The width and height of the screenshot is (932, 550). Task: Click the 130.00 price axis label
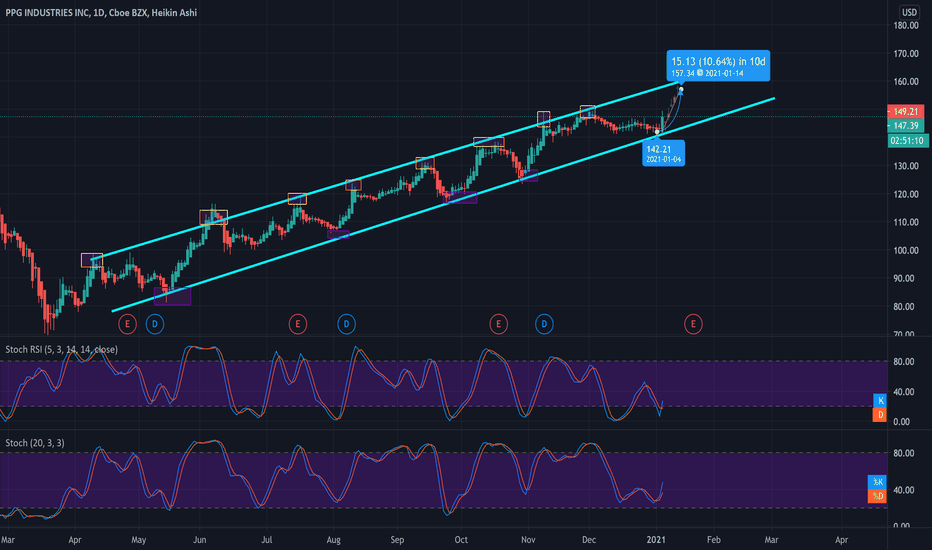pos(906,166)
